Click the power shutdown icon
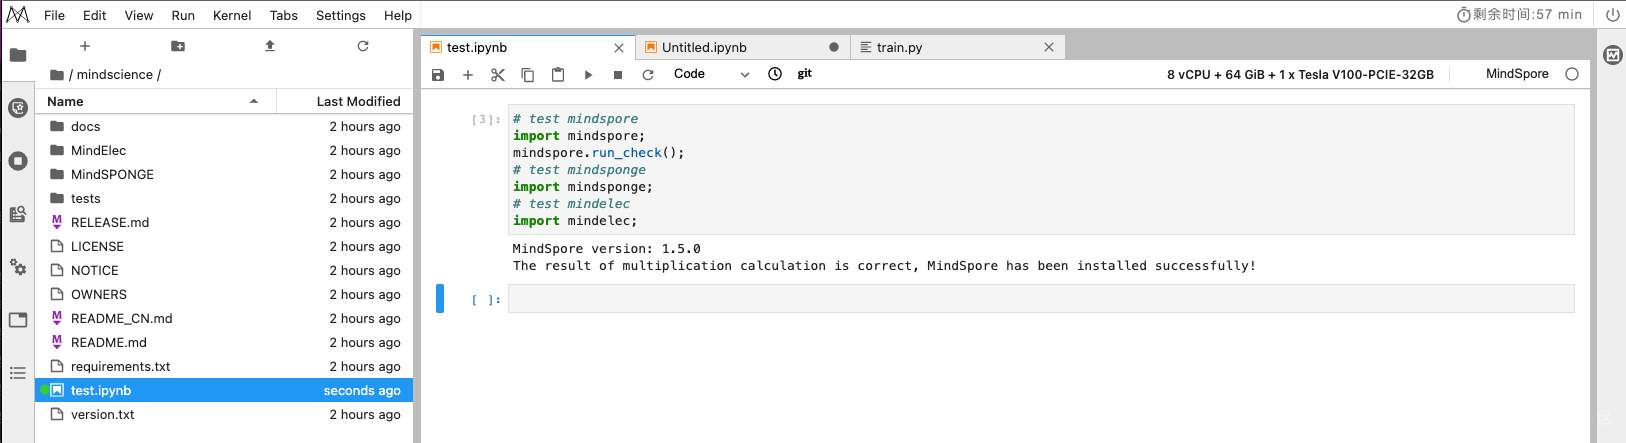The width and height of the screenshot is (1626, 443). coord(1613,15)
